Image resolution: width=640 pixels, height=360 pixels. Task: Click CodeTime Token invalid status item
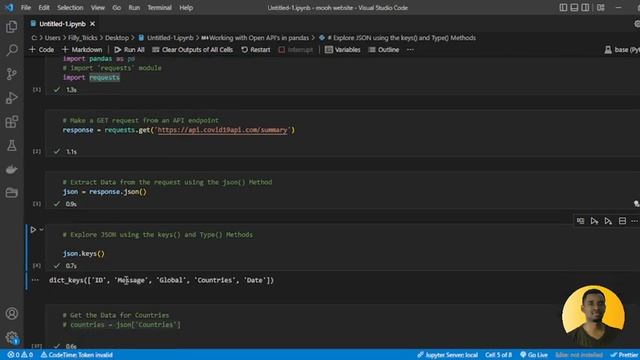(x=77, y=355)
